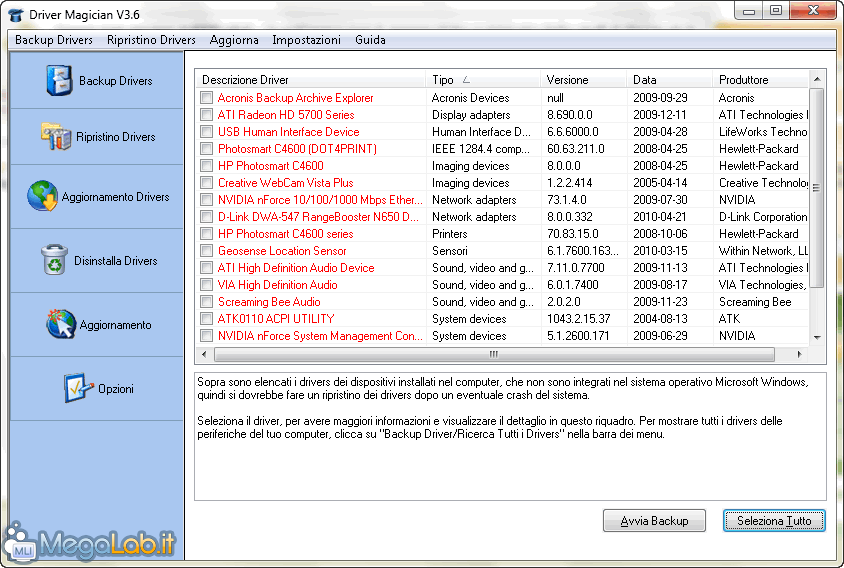The image size is (844, 568).
Task: Tick checkbox for NVIDIA nForce 10/100/1000 Mbps Ethernet
Action: pos(206,200)
